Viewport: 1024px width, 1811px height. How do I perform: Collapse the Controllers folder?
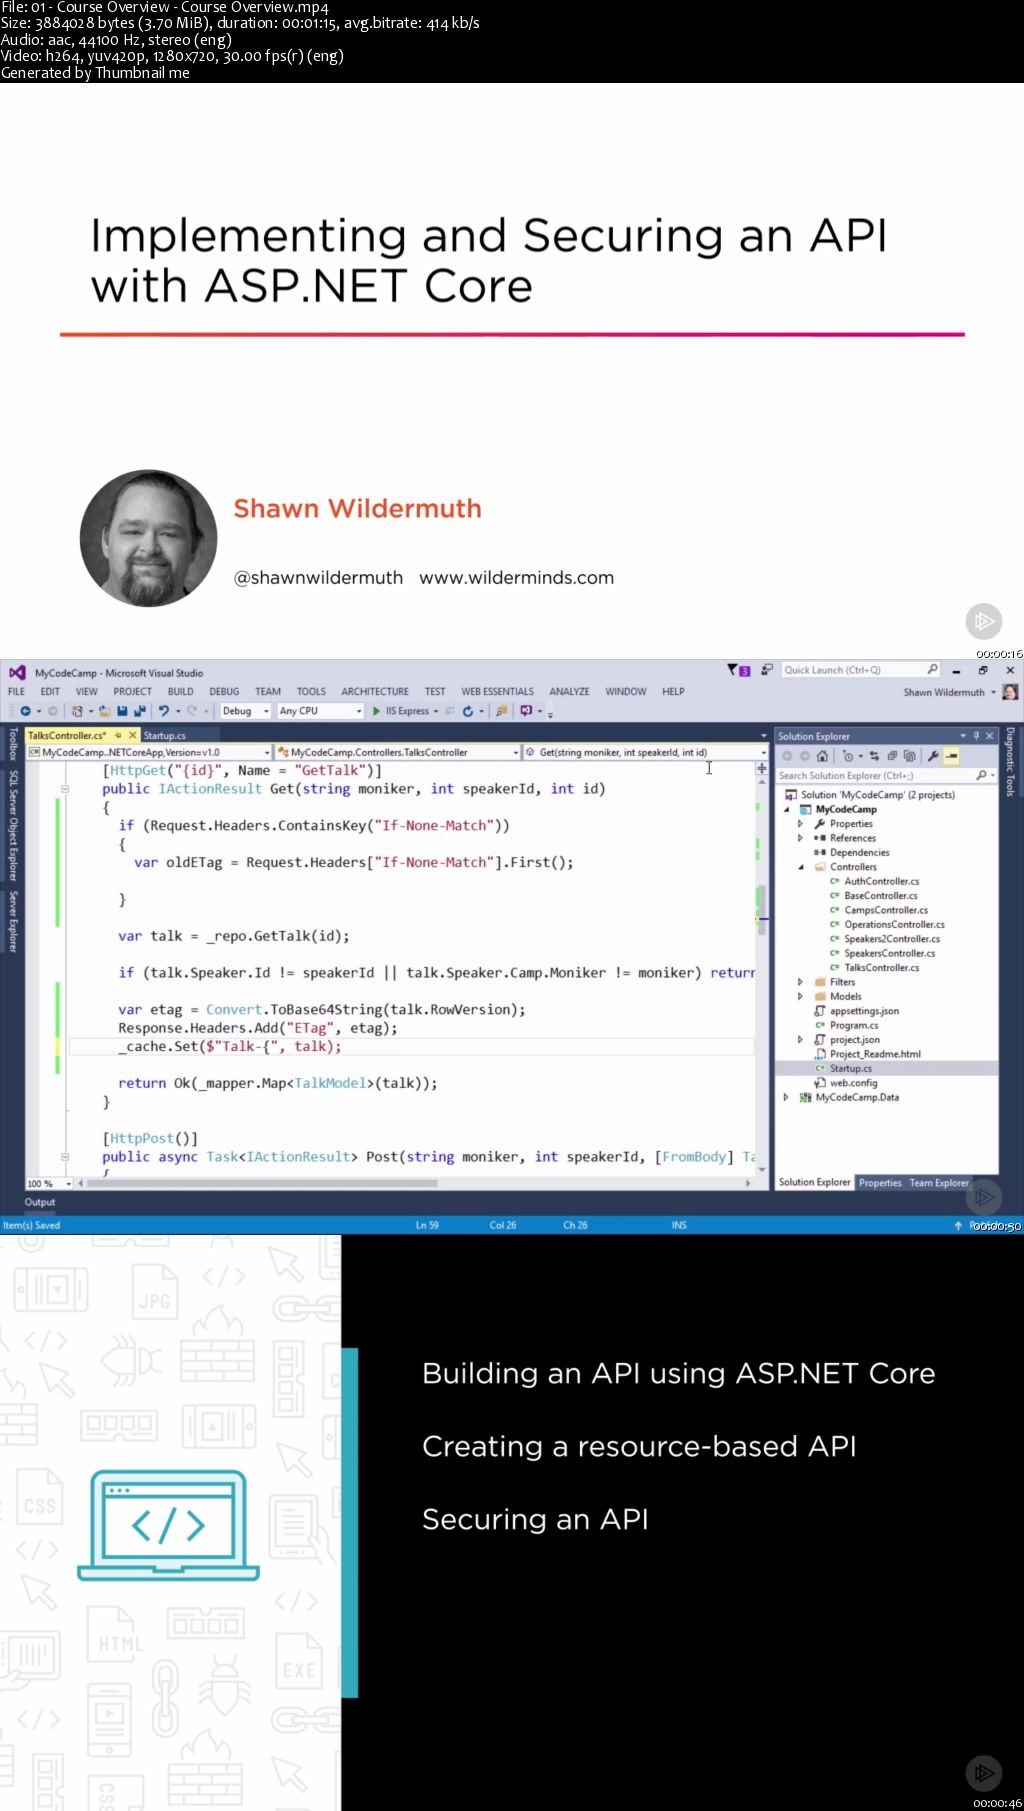pyautogui.click(x=800, y=867)
